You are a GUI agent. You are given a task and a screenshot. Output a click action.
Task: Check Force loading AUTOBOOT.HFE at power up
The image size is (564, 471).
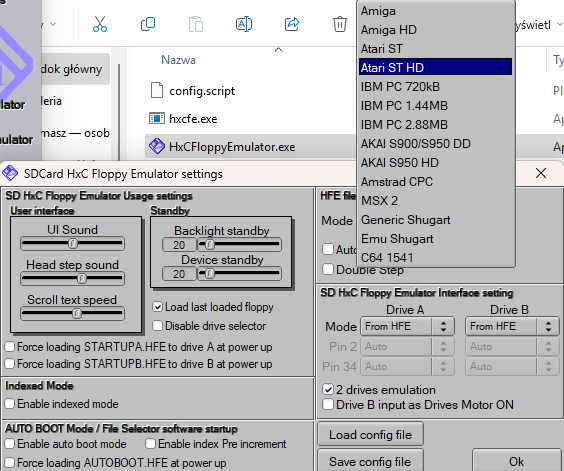[x=10, y=462]
